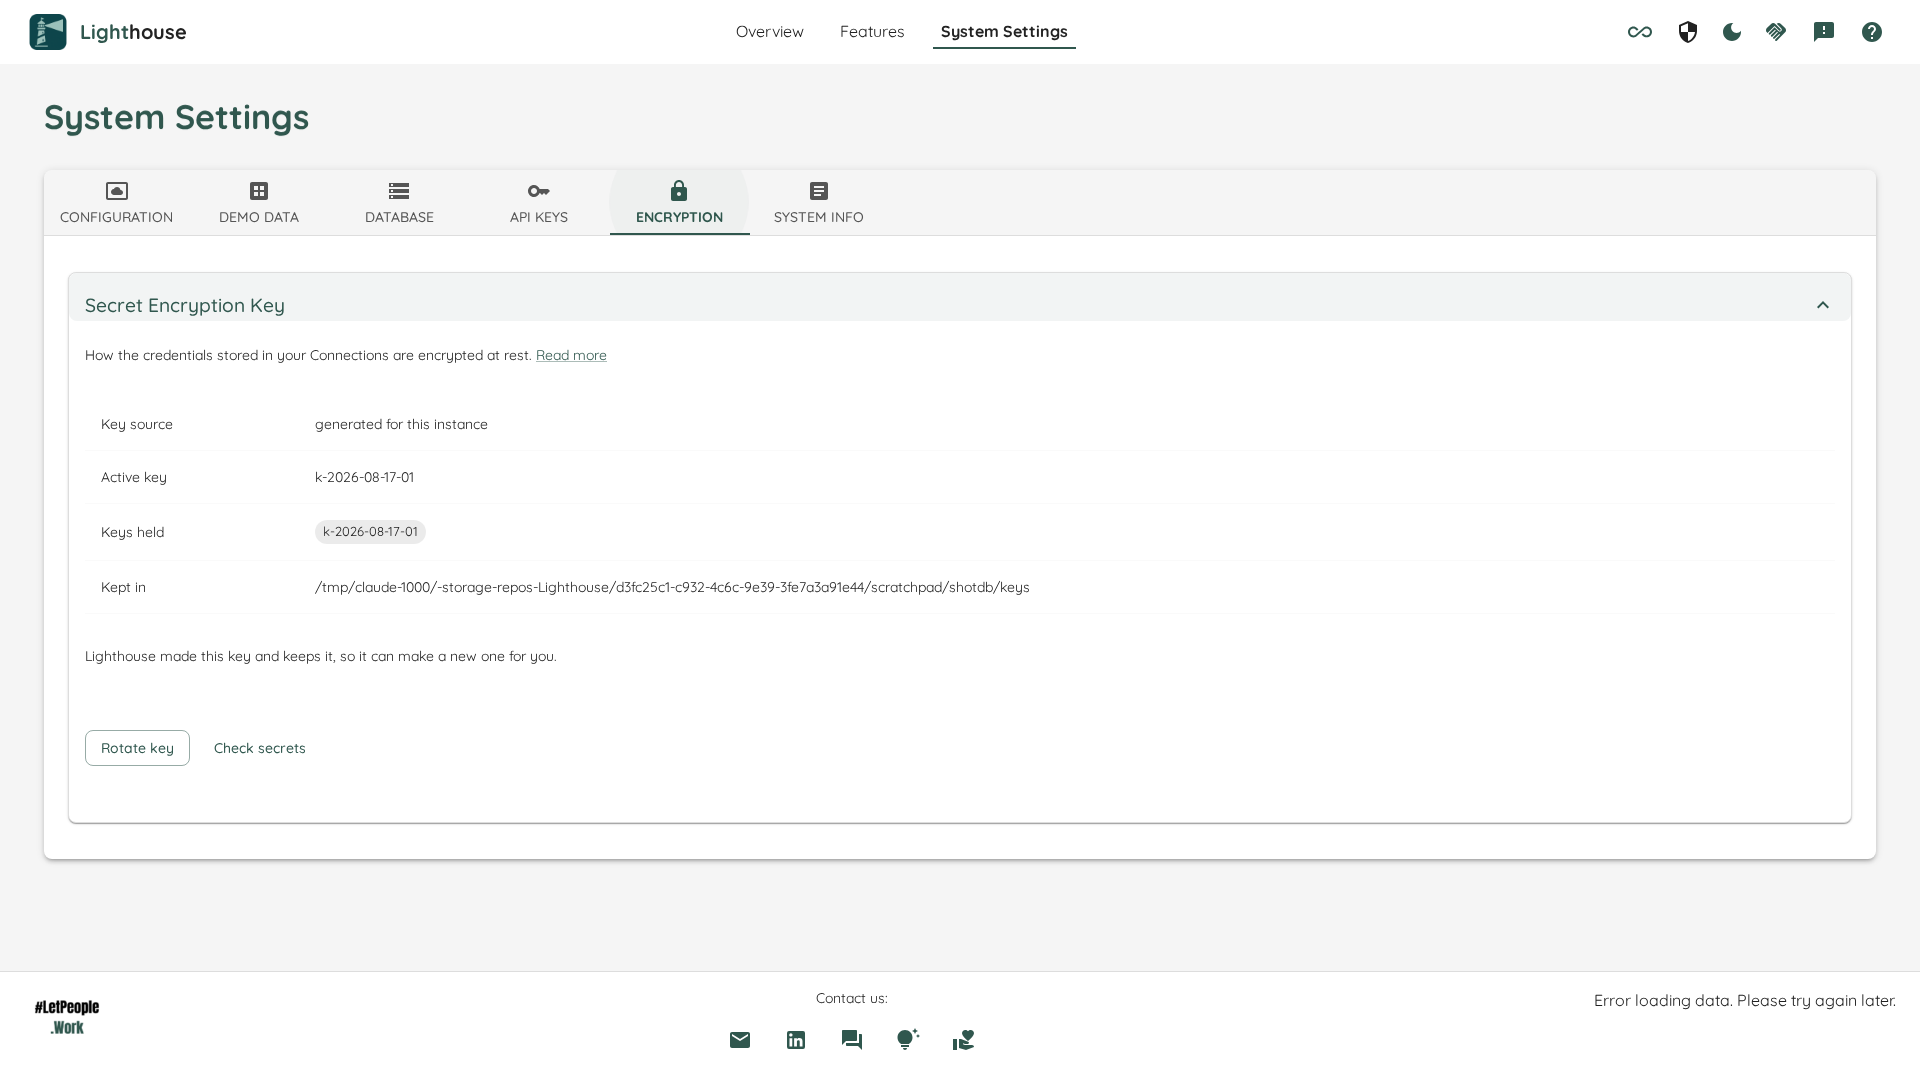The height and width of the screenshot is (1080, 1920).
Task: Select the Encryption tab
Action: (679, 203)
